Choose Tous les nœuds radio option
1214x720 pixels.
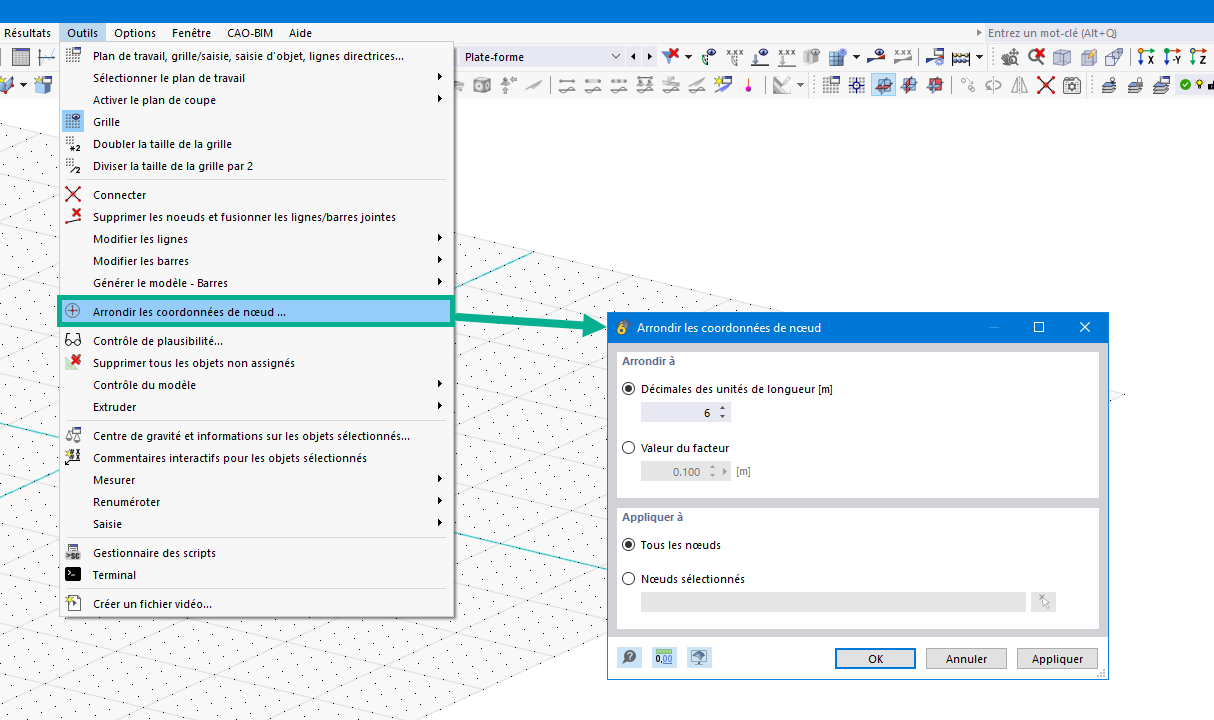click(x=628, y=545)
